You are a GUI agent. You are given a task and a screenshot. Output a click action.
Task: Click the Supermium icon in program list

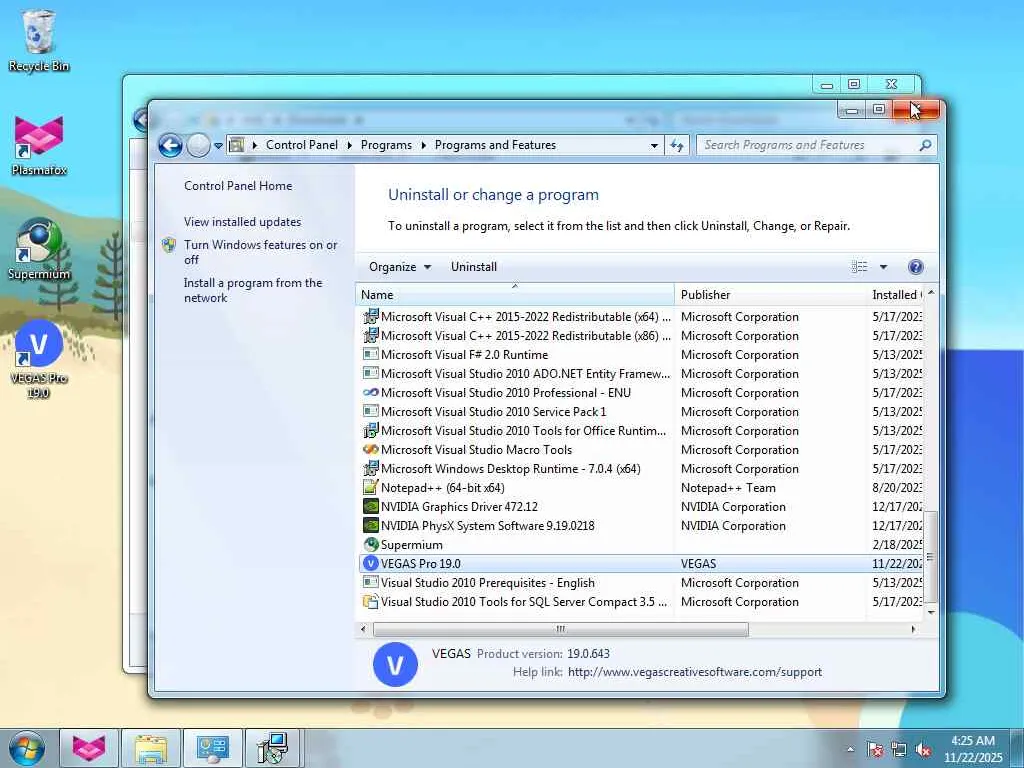[370, 544]
